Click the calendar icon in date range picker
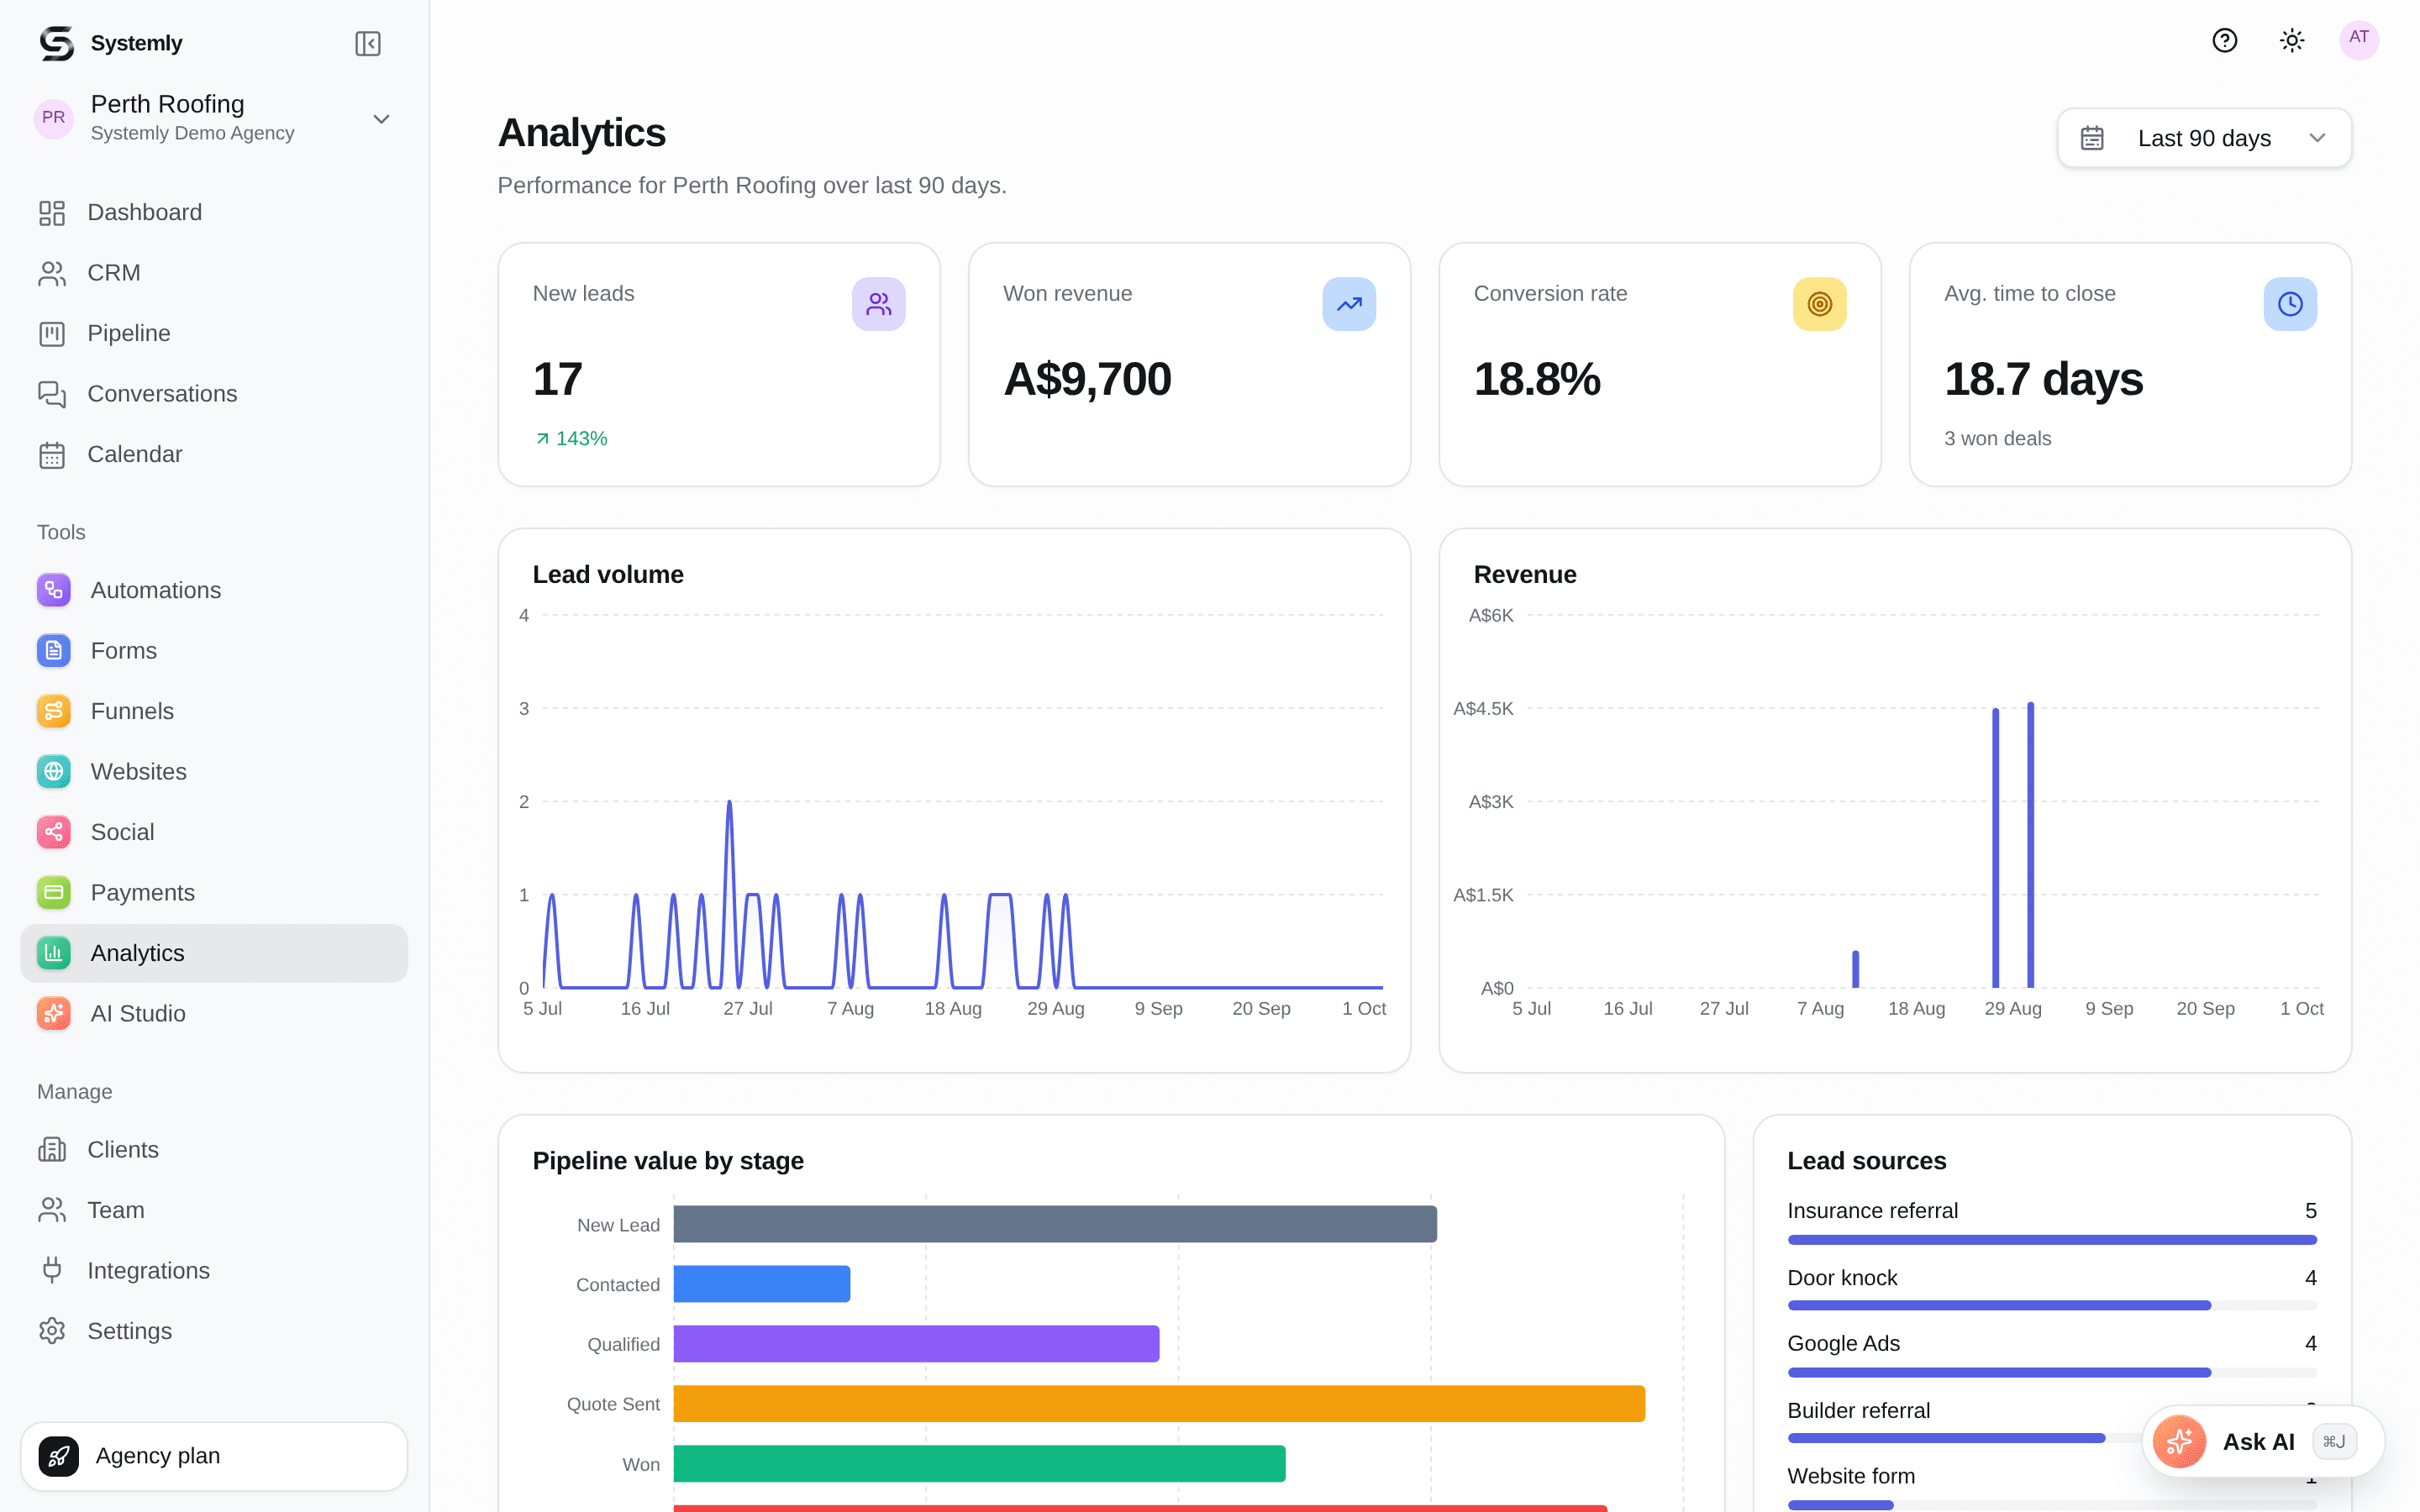This screenshot has width=2420, height=1512. [2092, 138]
